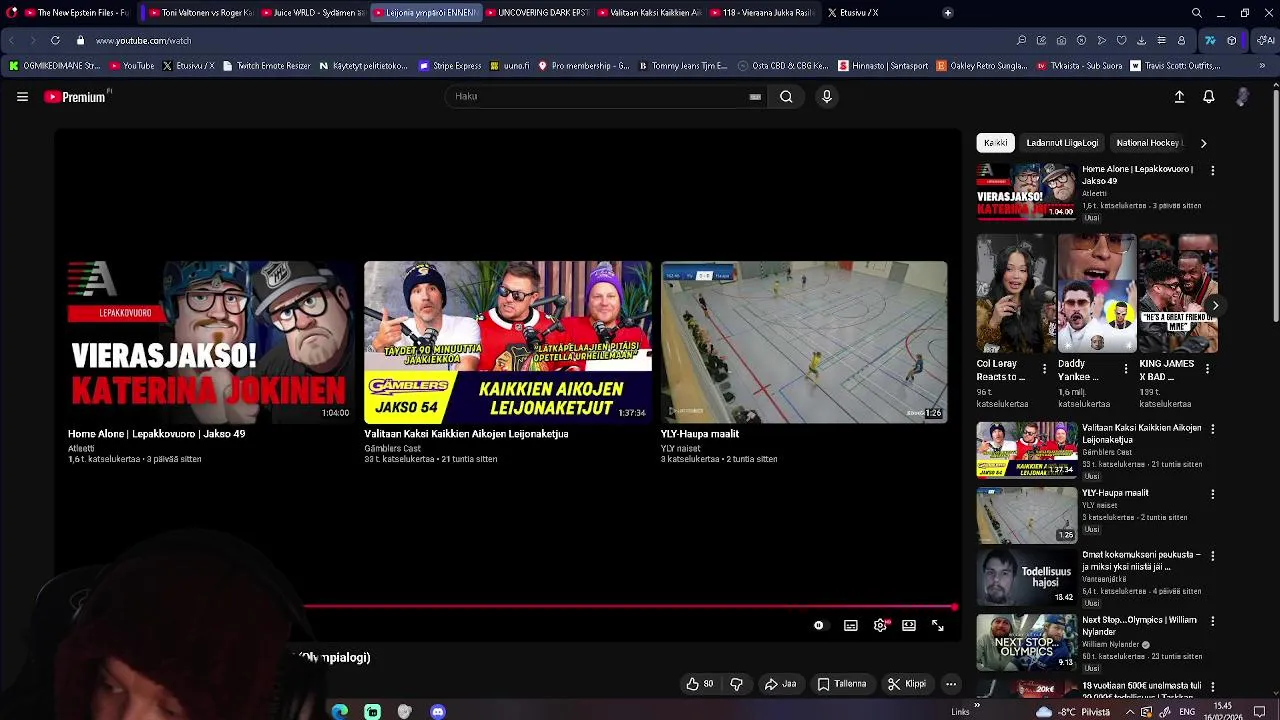The image size is (1280, 720).
Task: Open the browser new tab plus button
Action: 947,13
